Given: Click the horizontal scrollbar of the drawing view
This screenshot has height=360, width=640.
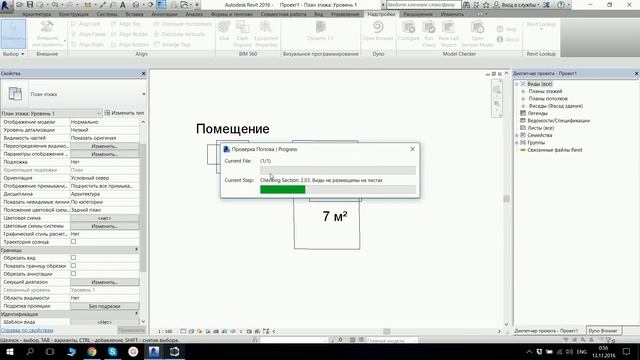Looking at the screenshot, I should [x=386, y=331].
